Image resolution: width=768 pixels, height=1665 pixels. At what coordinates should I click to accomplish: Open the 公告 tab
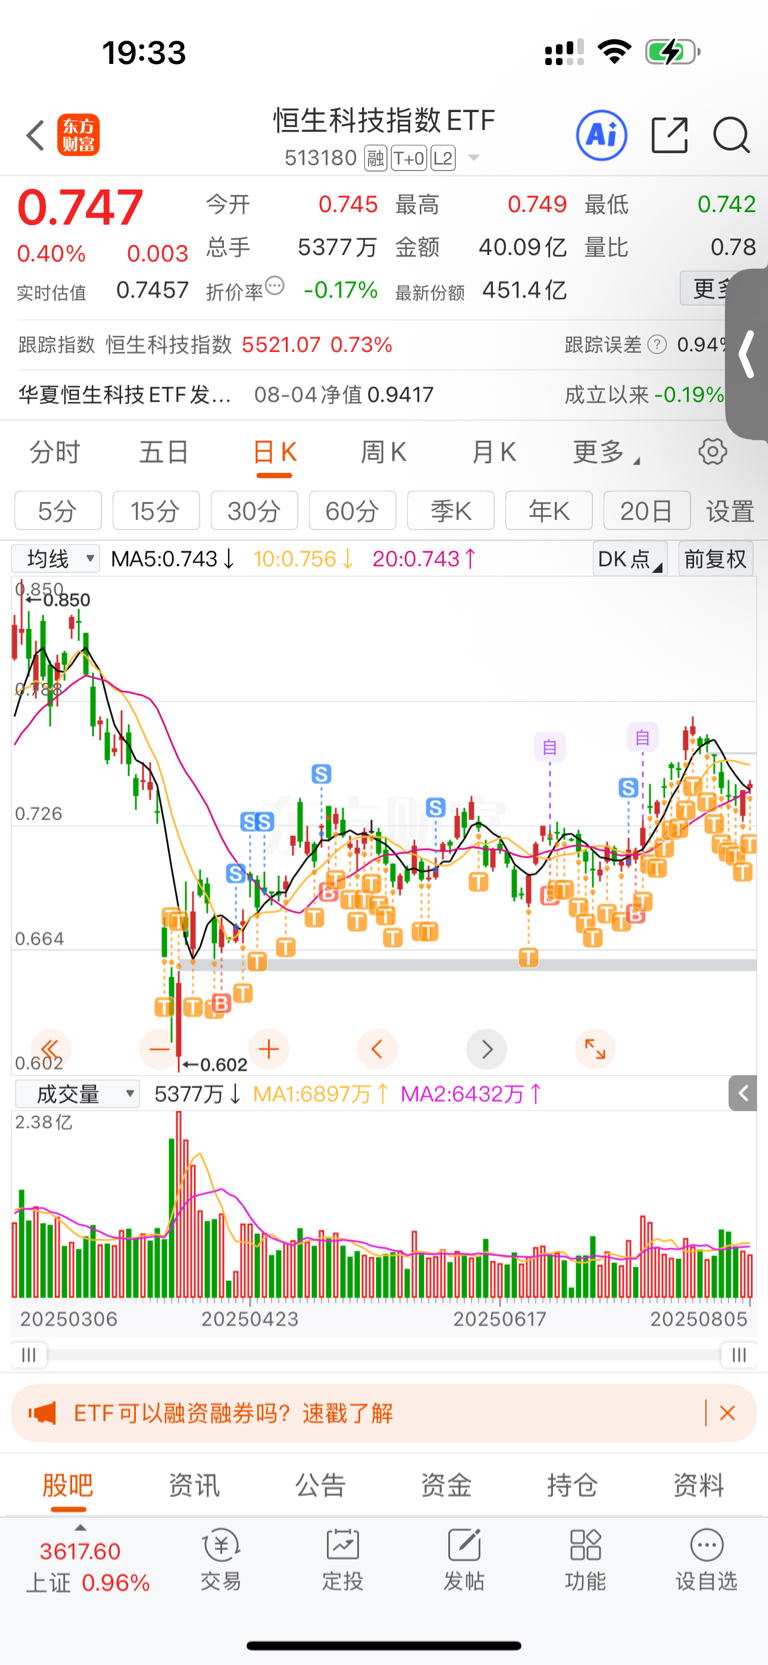[x=320, y=1485]
